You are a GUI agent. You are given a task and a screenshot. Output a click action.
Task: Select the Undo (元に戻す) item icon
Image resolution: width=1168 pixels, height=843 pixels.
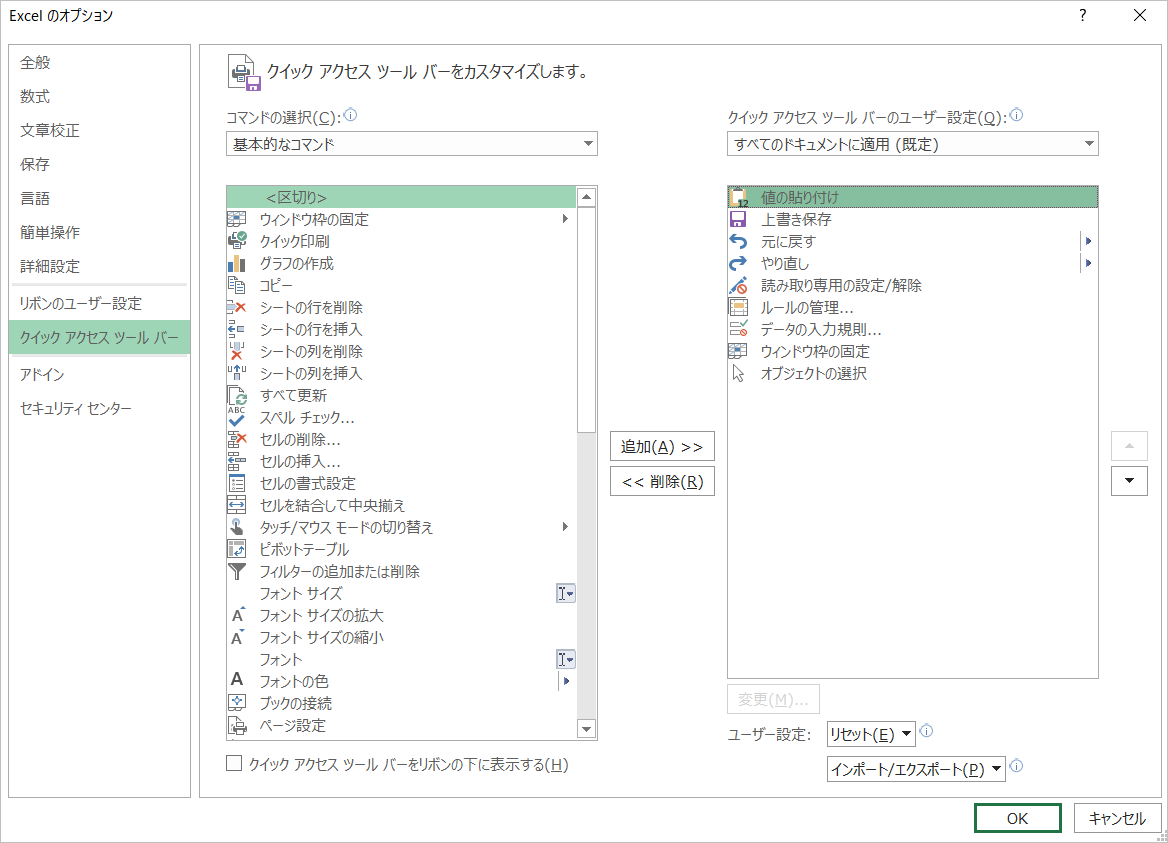tap(737, 240)
